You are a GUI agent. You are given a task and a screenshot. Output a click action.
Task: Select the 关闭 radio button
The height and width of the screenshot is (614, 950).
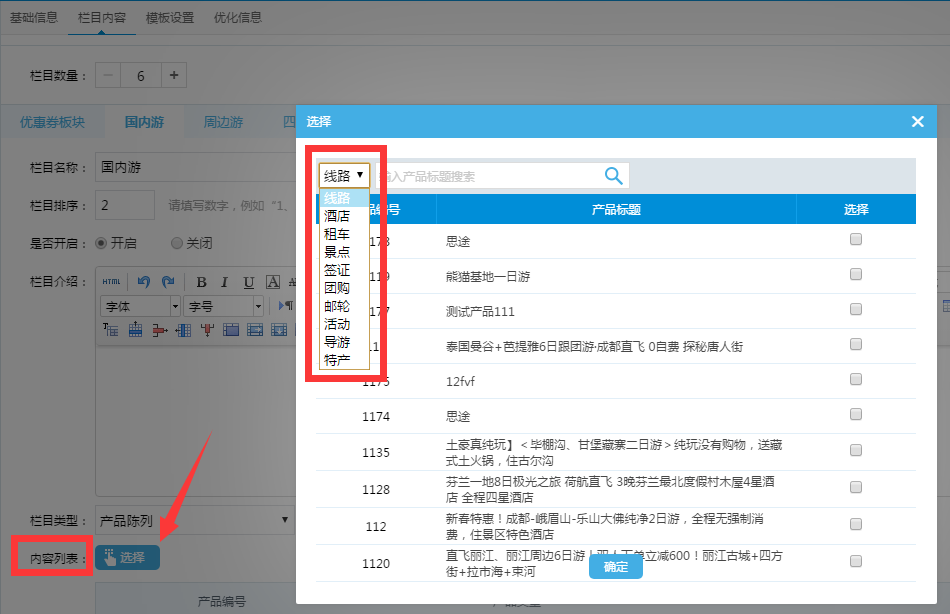[x=177, y=243]
